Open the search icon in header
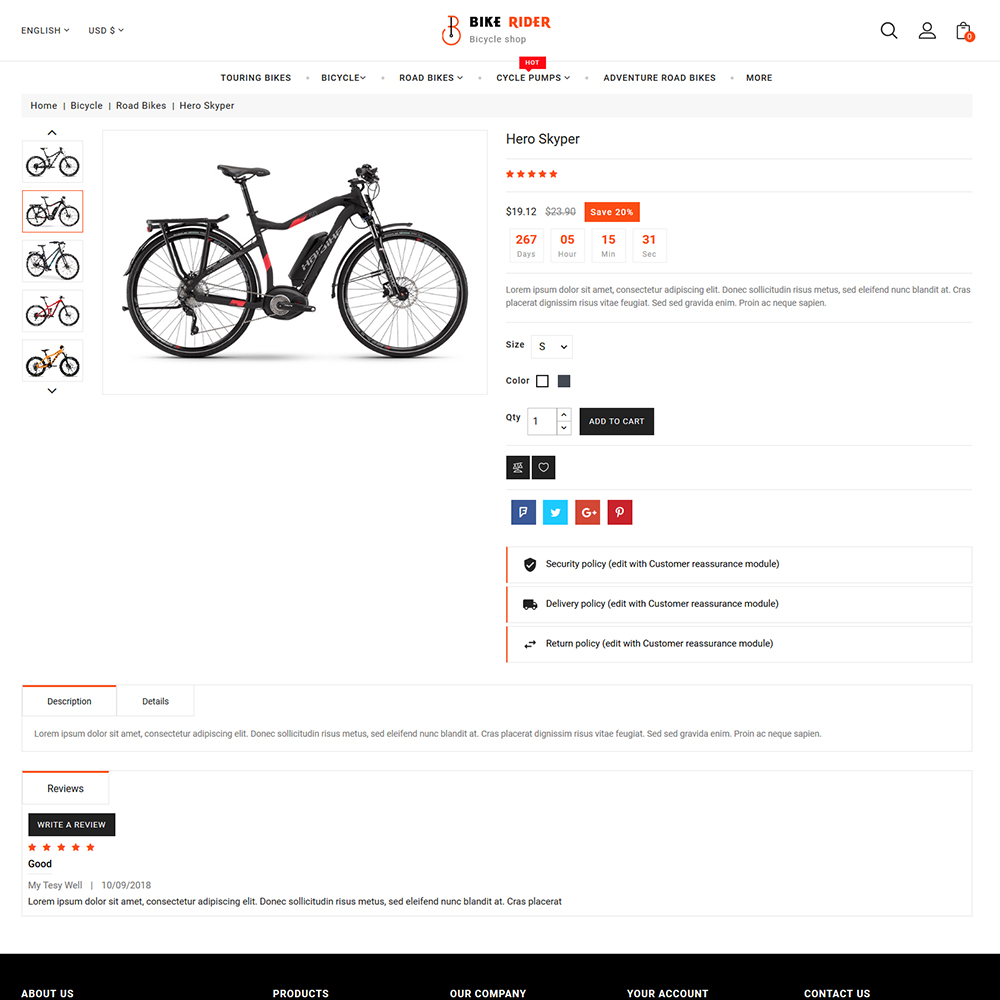This screenshot has height=1000, width=1000. 888,30
